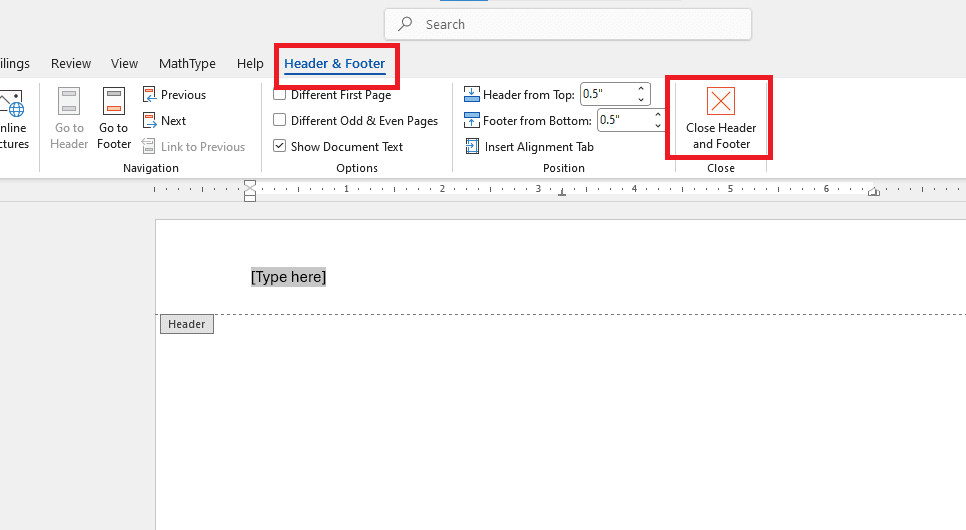Click the Header from Top icon
The width and height of the screenshot is (966, 530).
472,94
